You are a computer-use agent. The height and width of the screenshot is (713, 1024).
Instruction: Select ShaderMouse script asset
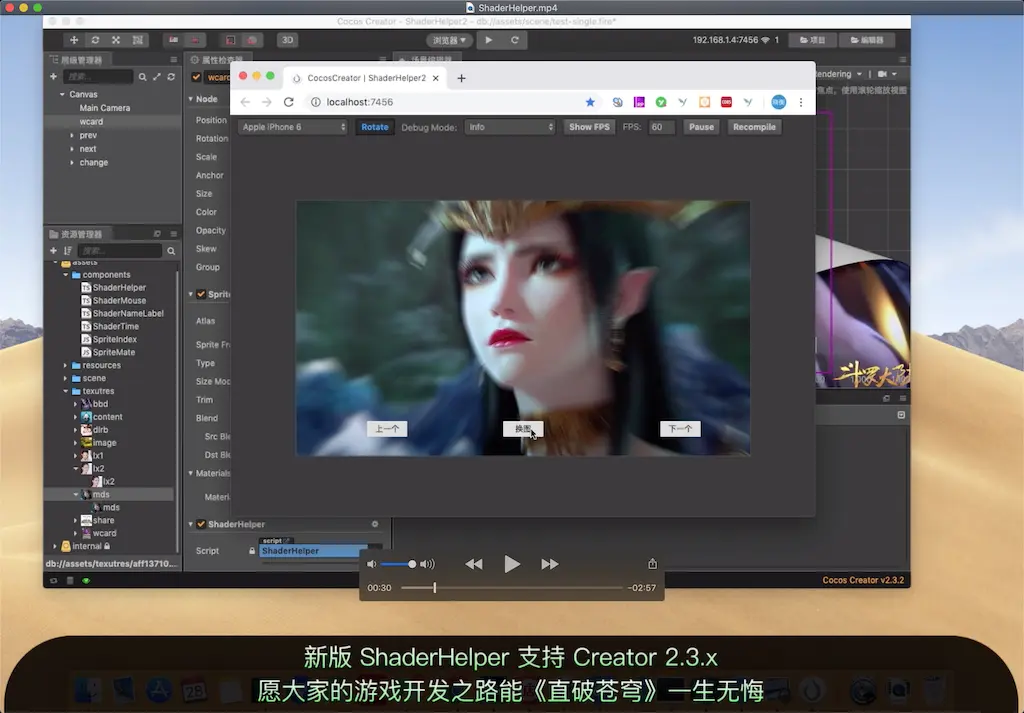pyautogui.click(x=119, y=300)
